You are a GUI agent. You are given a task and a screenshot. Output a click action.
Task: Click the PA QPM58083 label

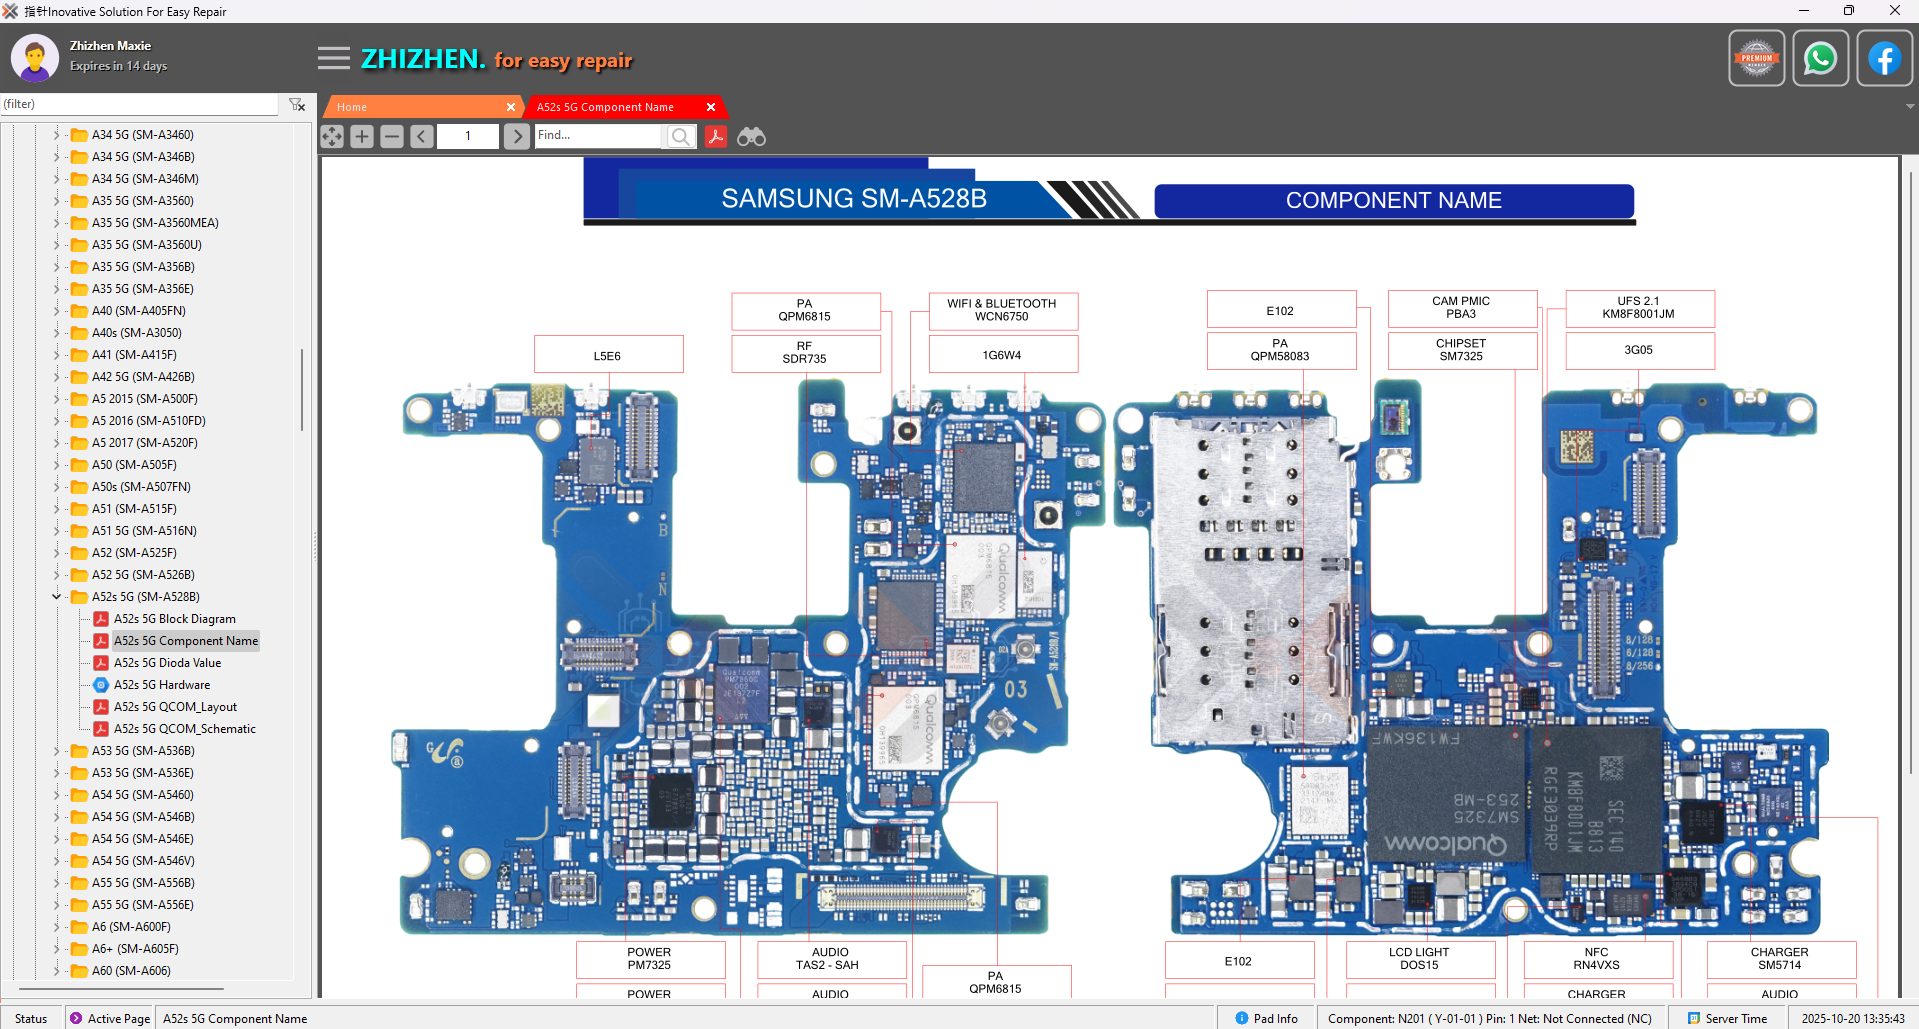(x=1280, y=350)
